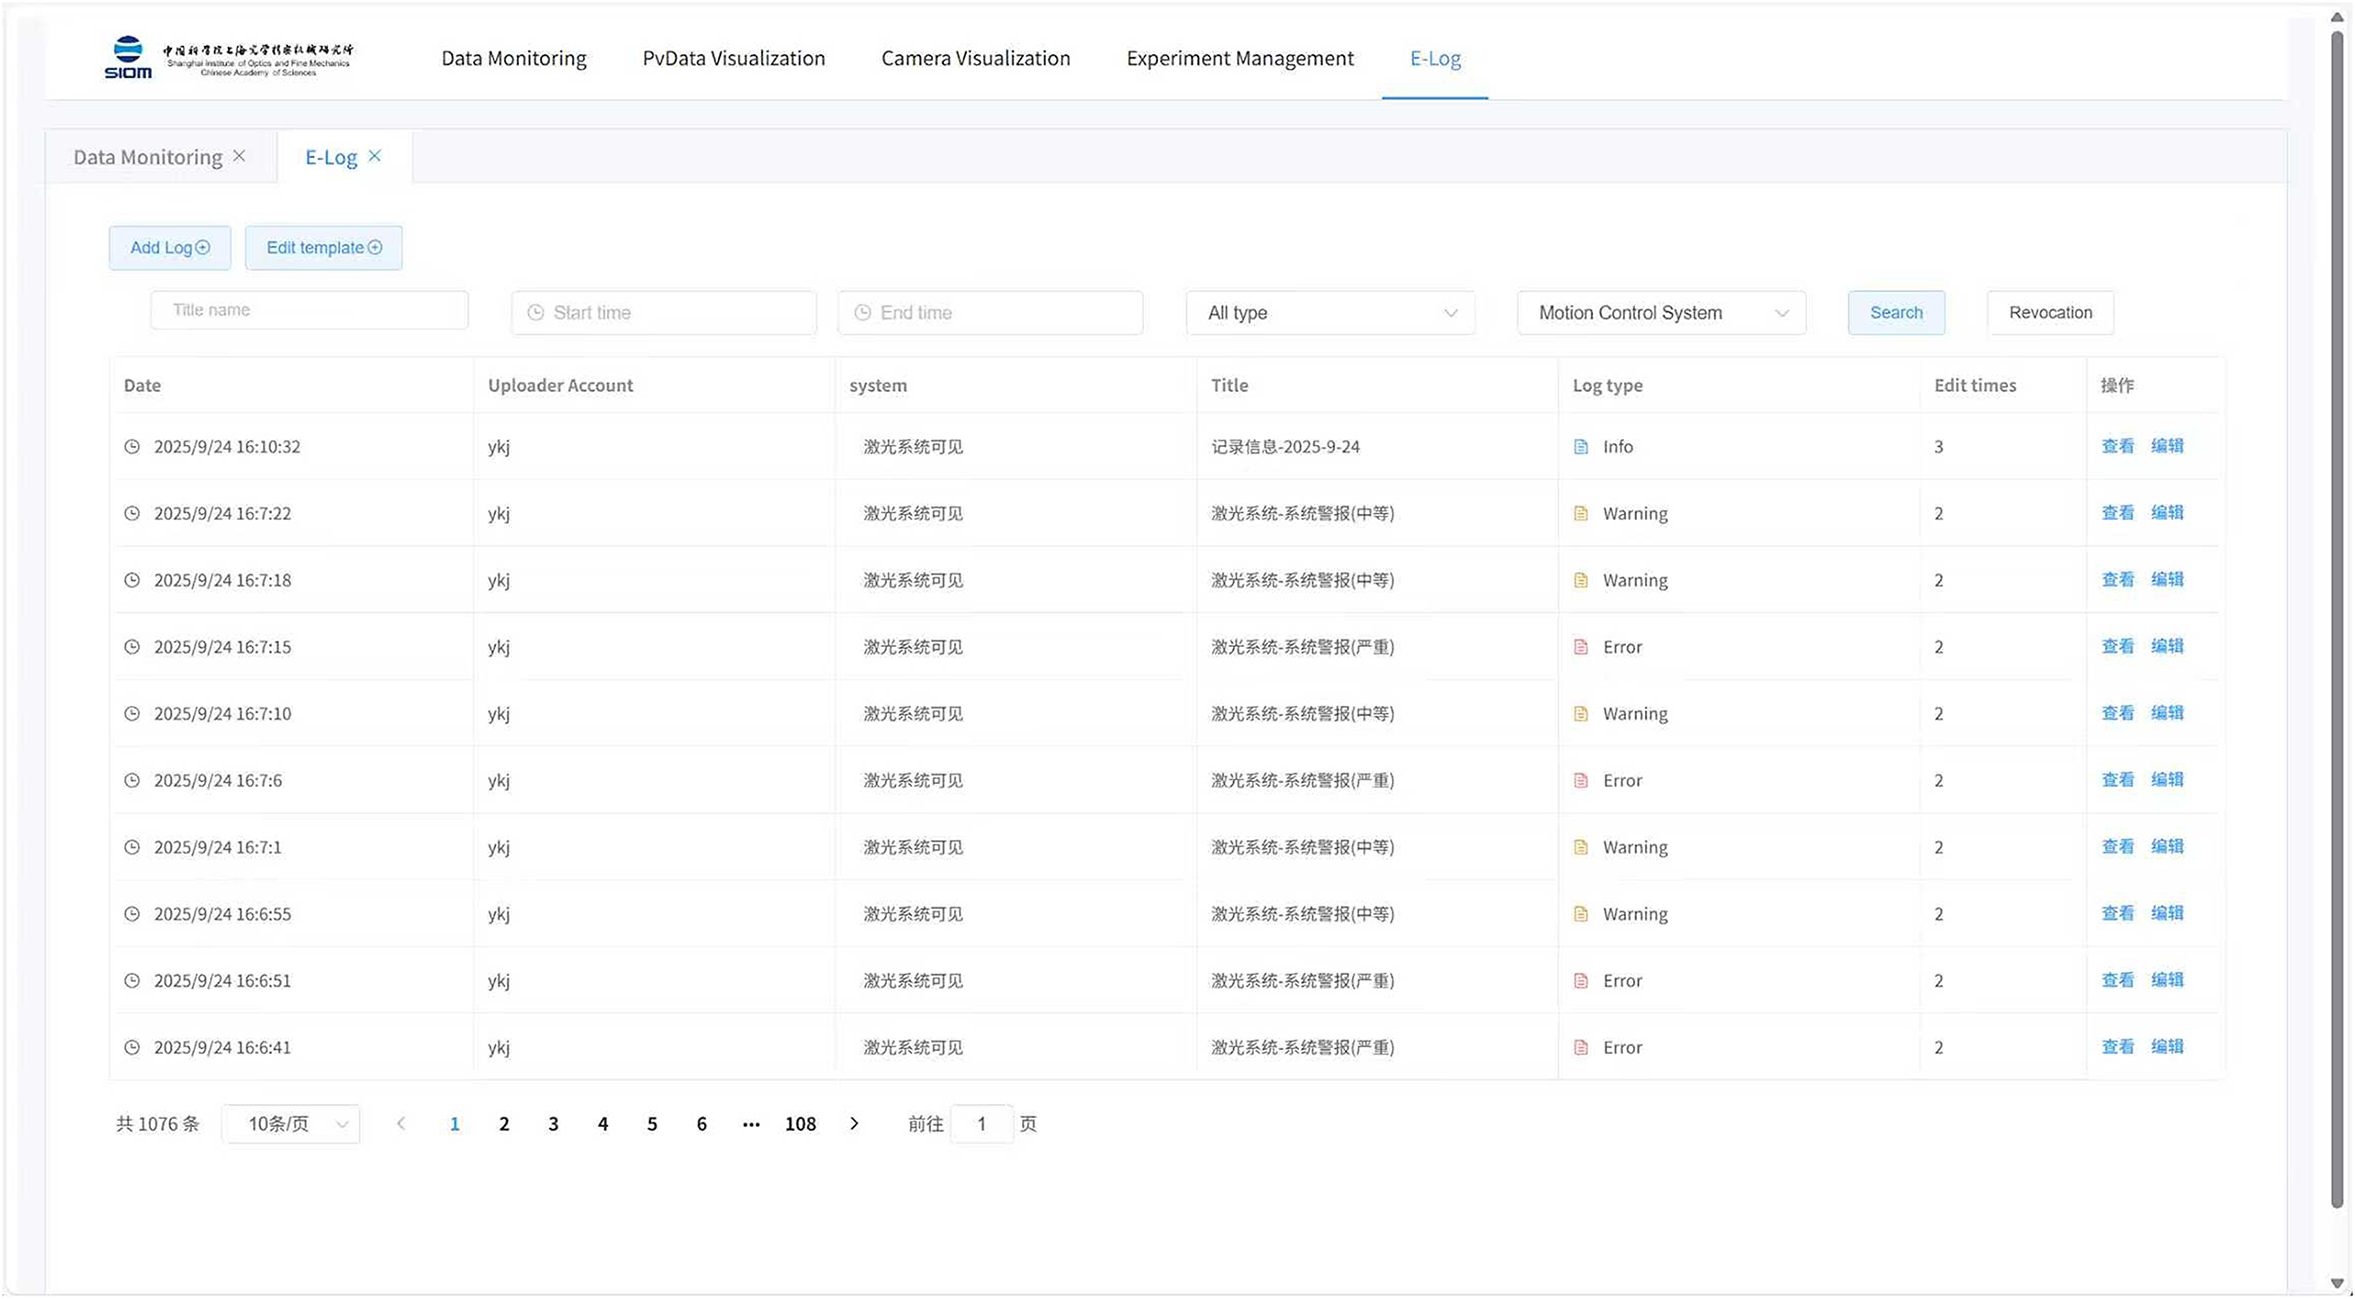Select current page 1 in pagination
Image resolution: width=2355 pixels, height=1299 pixels.
click(455, 1124)
